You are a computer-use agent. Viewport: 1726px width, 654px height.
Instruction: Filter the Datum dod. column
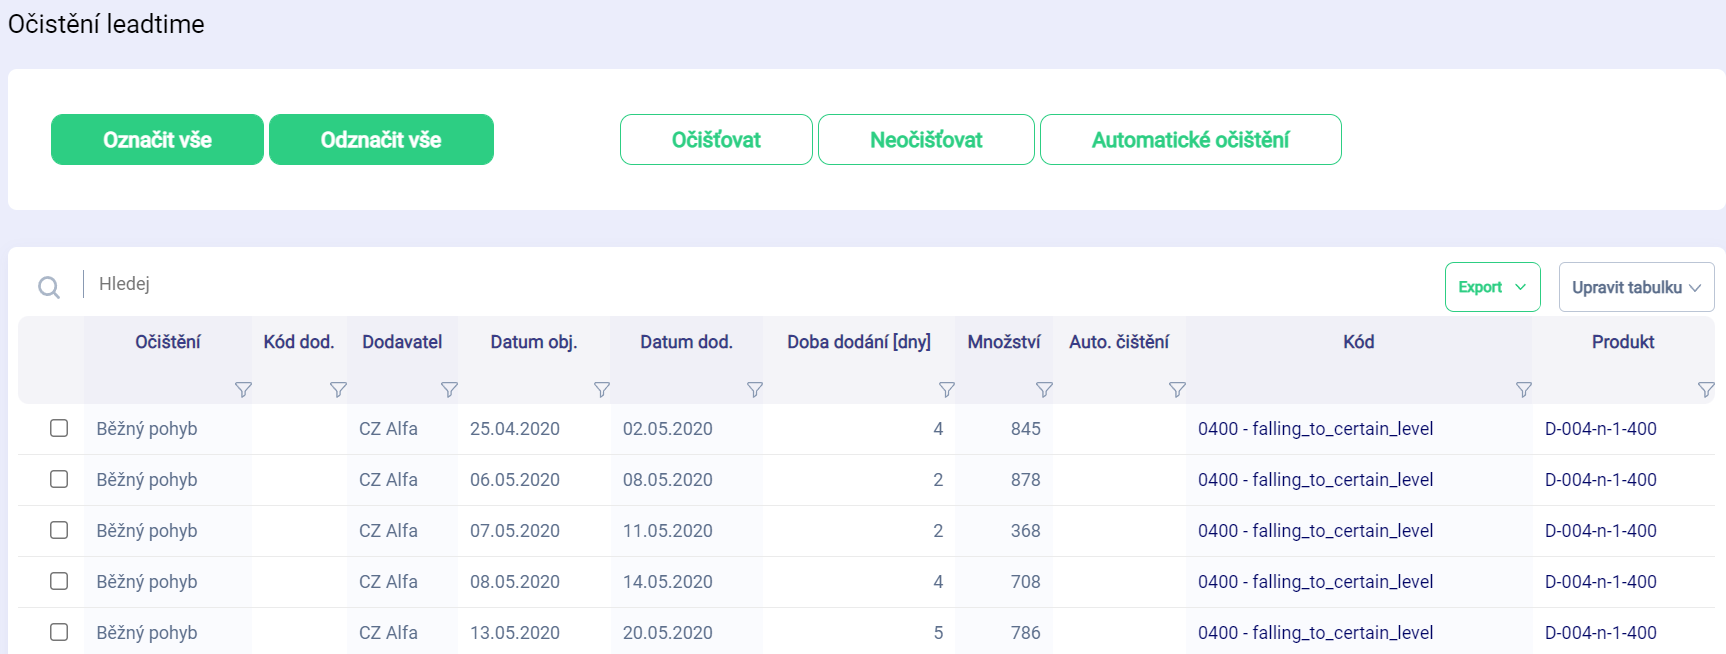tap(755, 390)
